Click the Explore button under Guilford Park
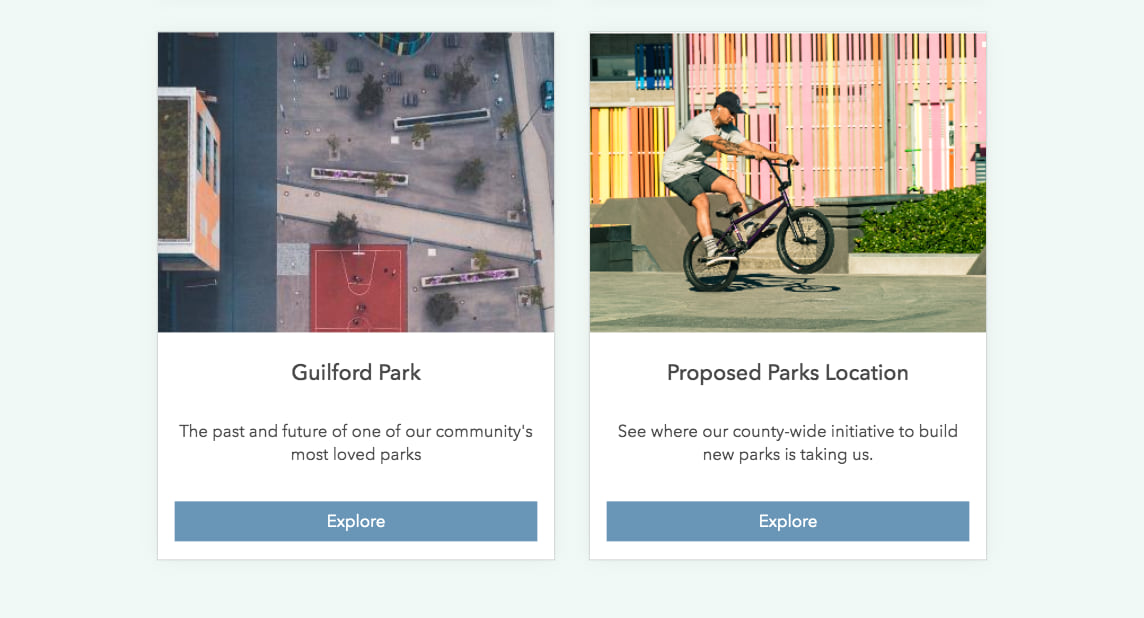The width and height of the screenshot is (1144, 618). point(356,521)
